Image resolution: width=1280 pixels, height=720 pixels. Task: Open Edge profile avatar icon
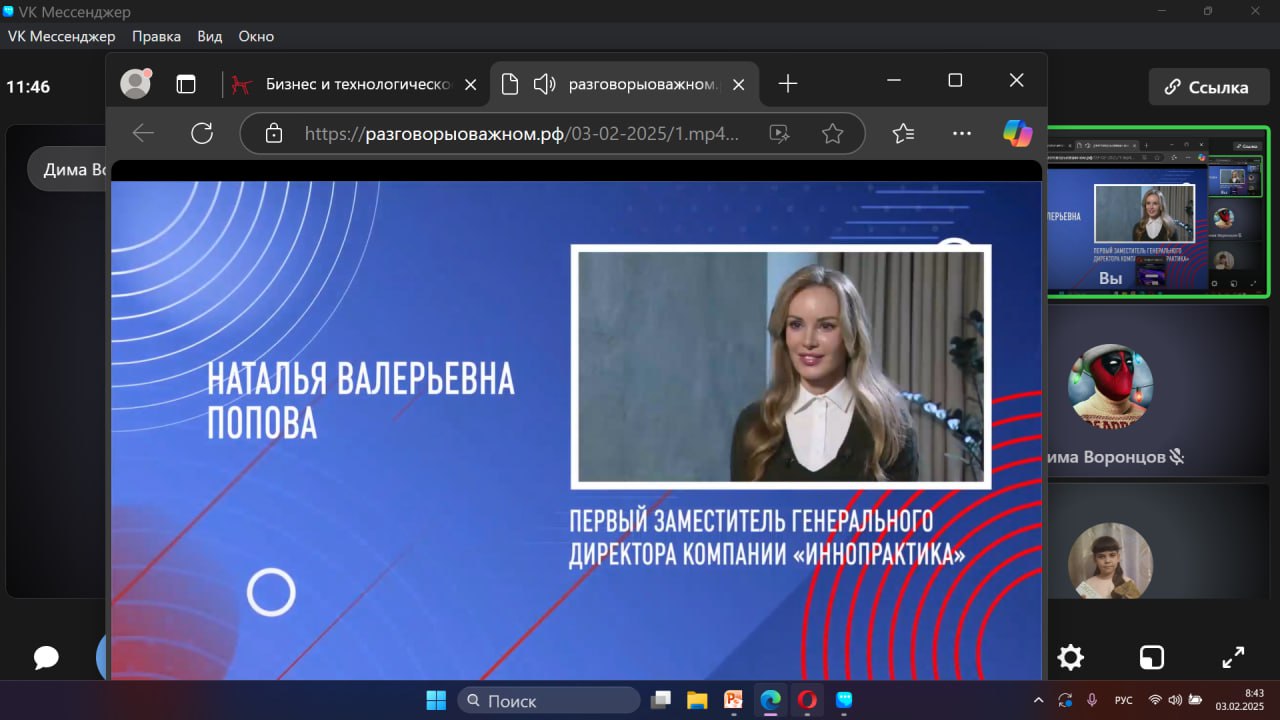[135, 84]
